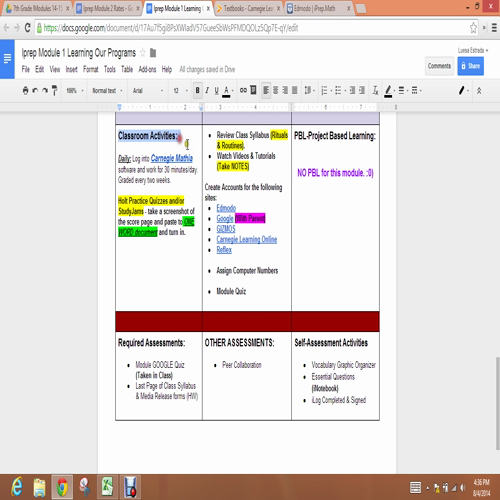Insert a link with chain icon
500x500 pixels.
[x=243, y=90]
